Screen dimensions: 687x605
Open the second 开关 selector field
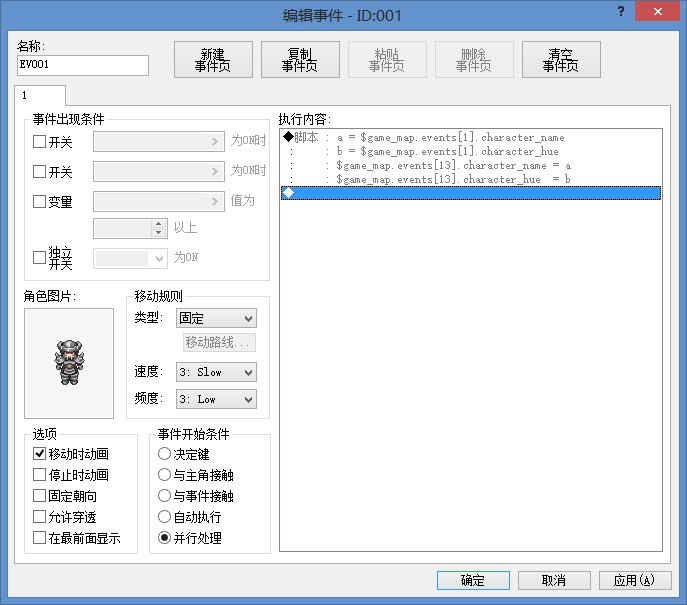click(x=159, y=171)
